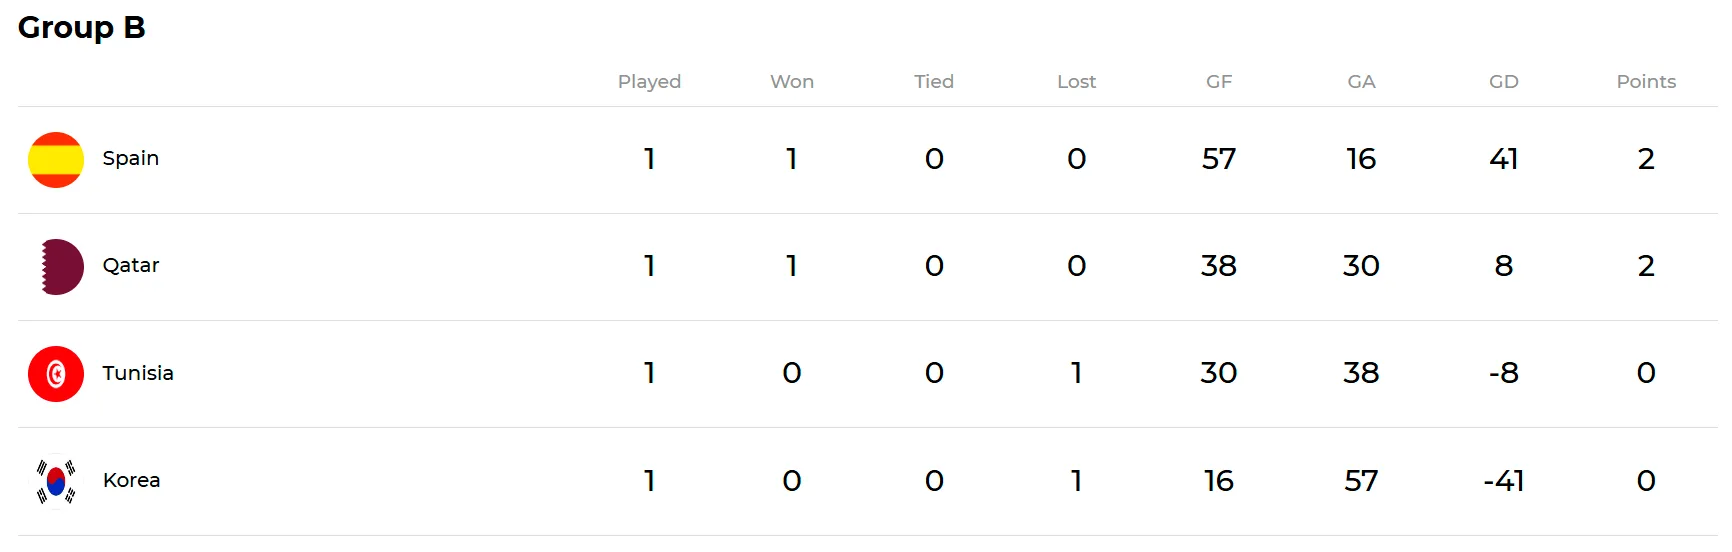1732x552 pixels.
Task: Click Spain's goal difference value 41
Action: (1503, 159)
